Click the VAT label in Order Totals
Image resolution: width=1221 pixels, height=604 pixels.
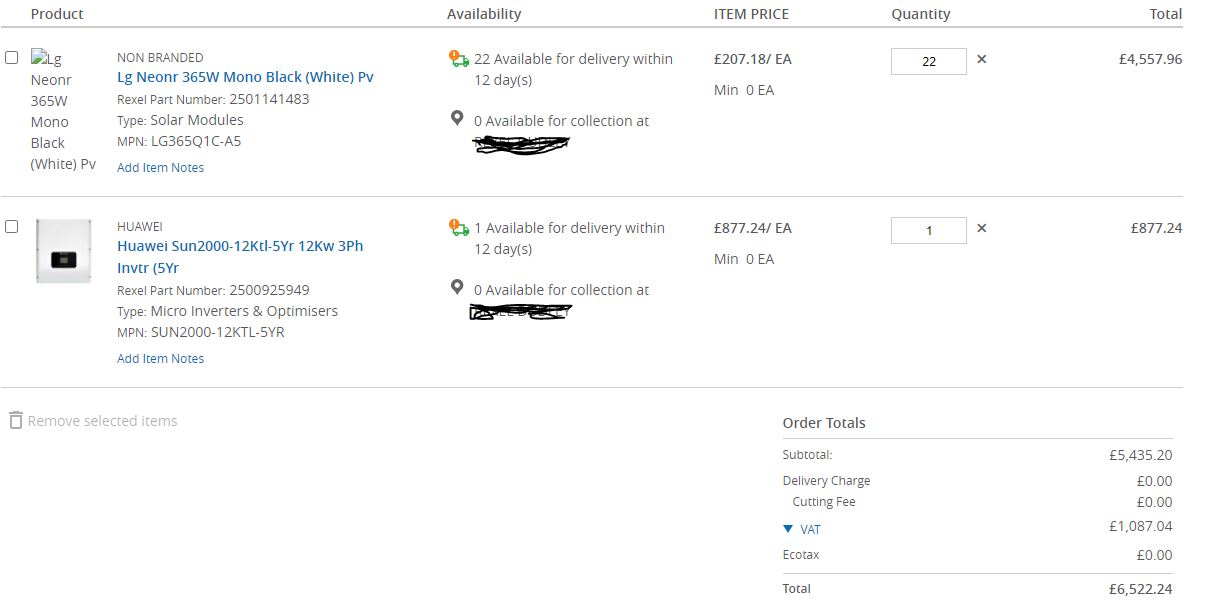pyautogui.click(x=810, y=529)
